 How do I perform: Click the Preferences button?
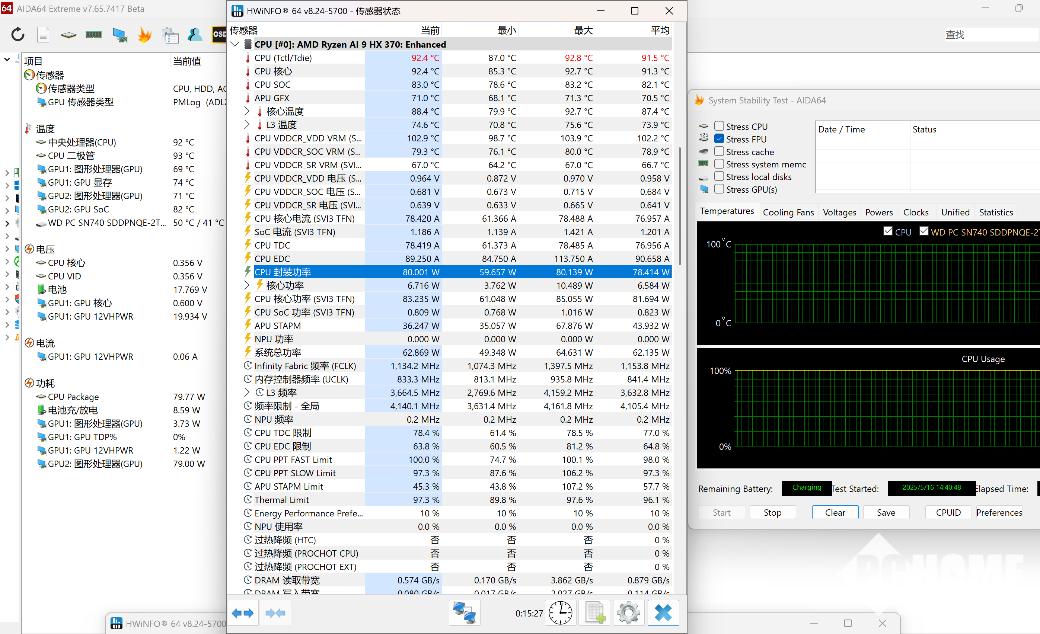pos(999,513)
